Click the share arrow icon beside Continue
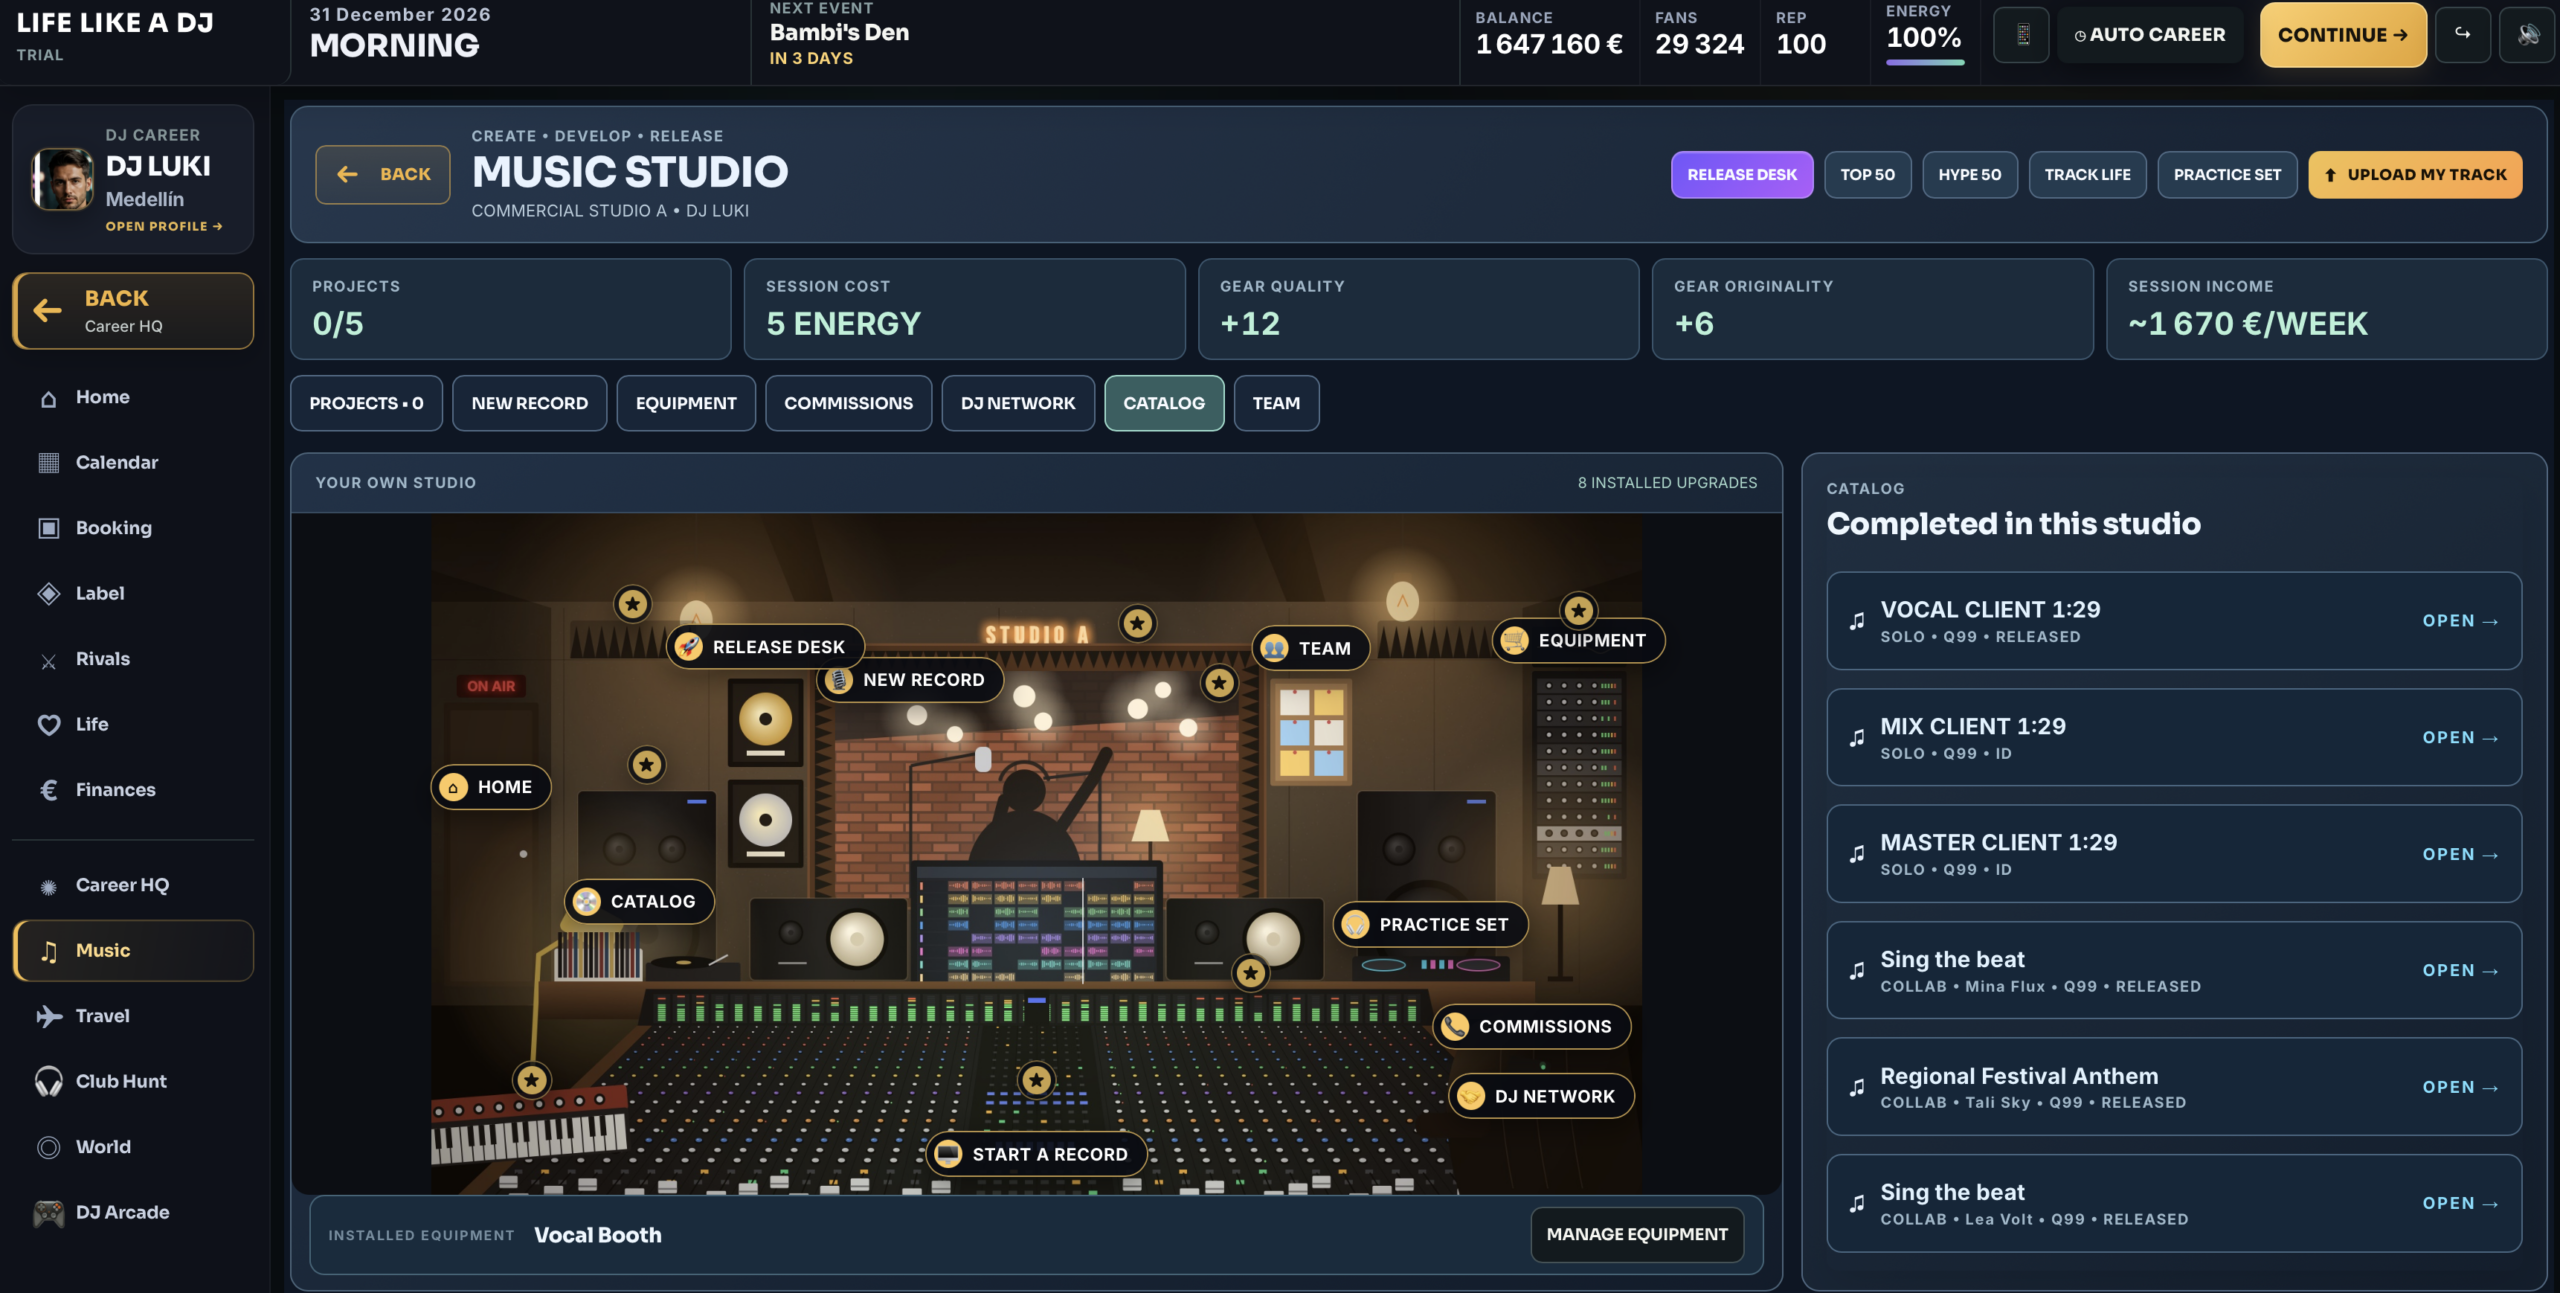 pos(2462,35)
